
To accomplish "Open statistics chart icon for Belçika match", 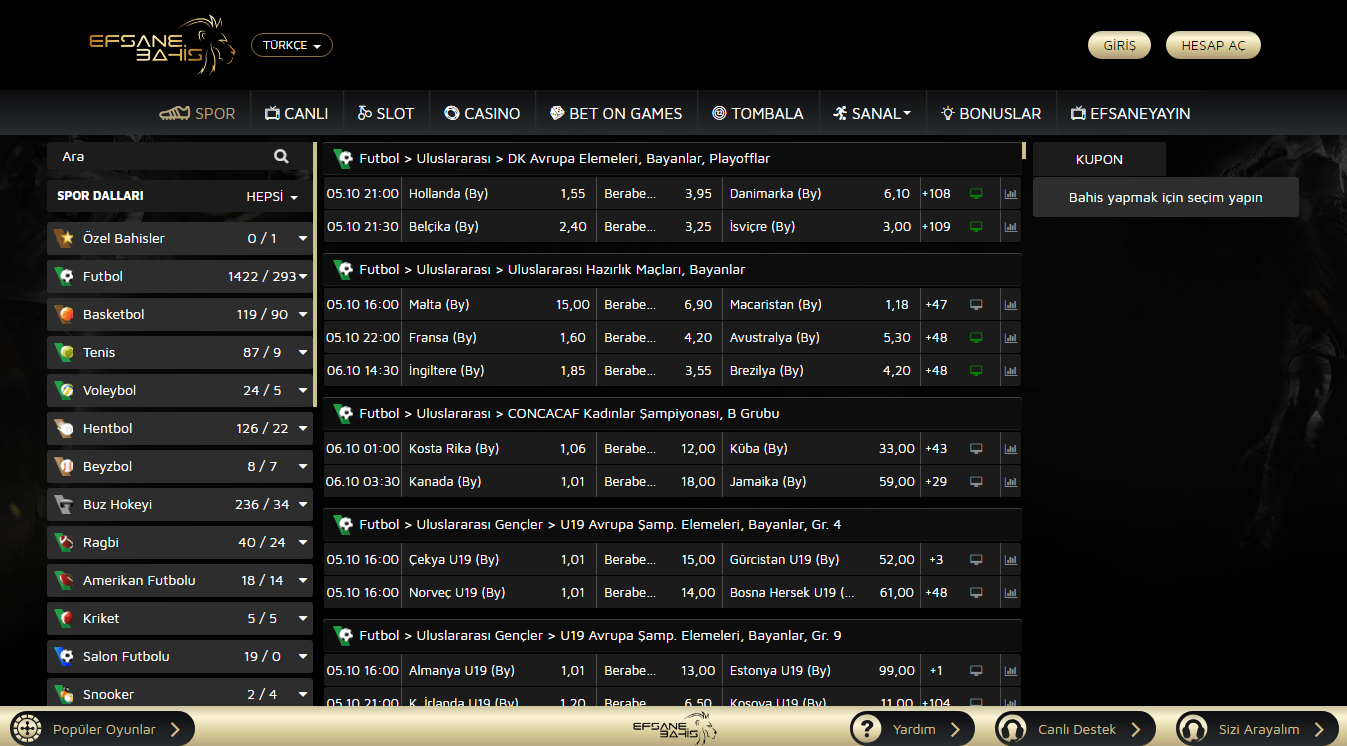I will point(1010,227).
